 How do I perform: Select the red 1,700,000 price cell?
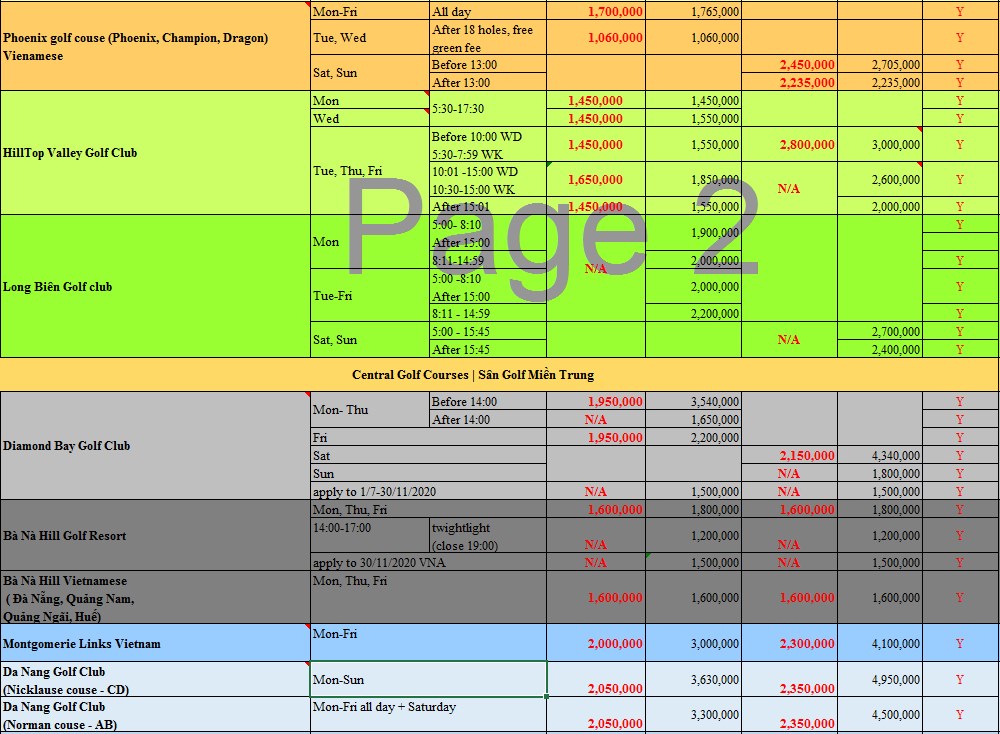coord(596,11)
